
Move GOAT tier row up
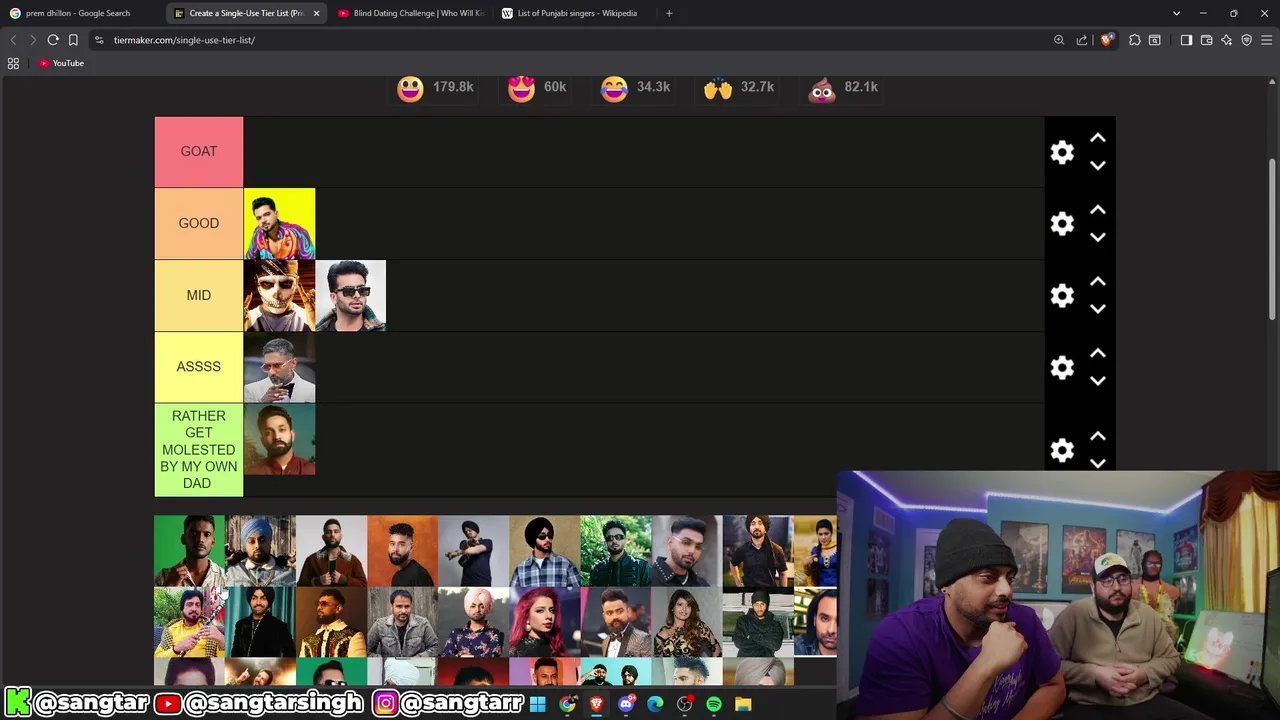(1098, 139)
